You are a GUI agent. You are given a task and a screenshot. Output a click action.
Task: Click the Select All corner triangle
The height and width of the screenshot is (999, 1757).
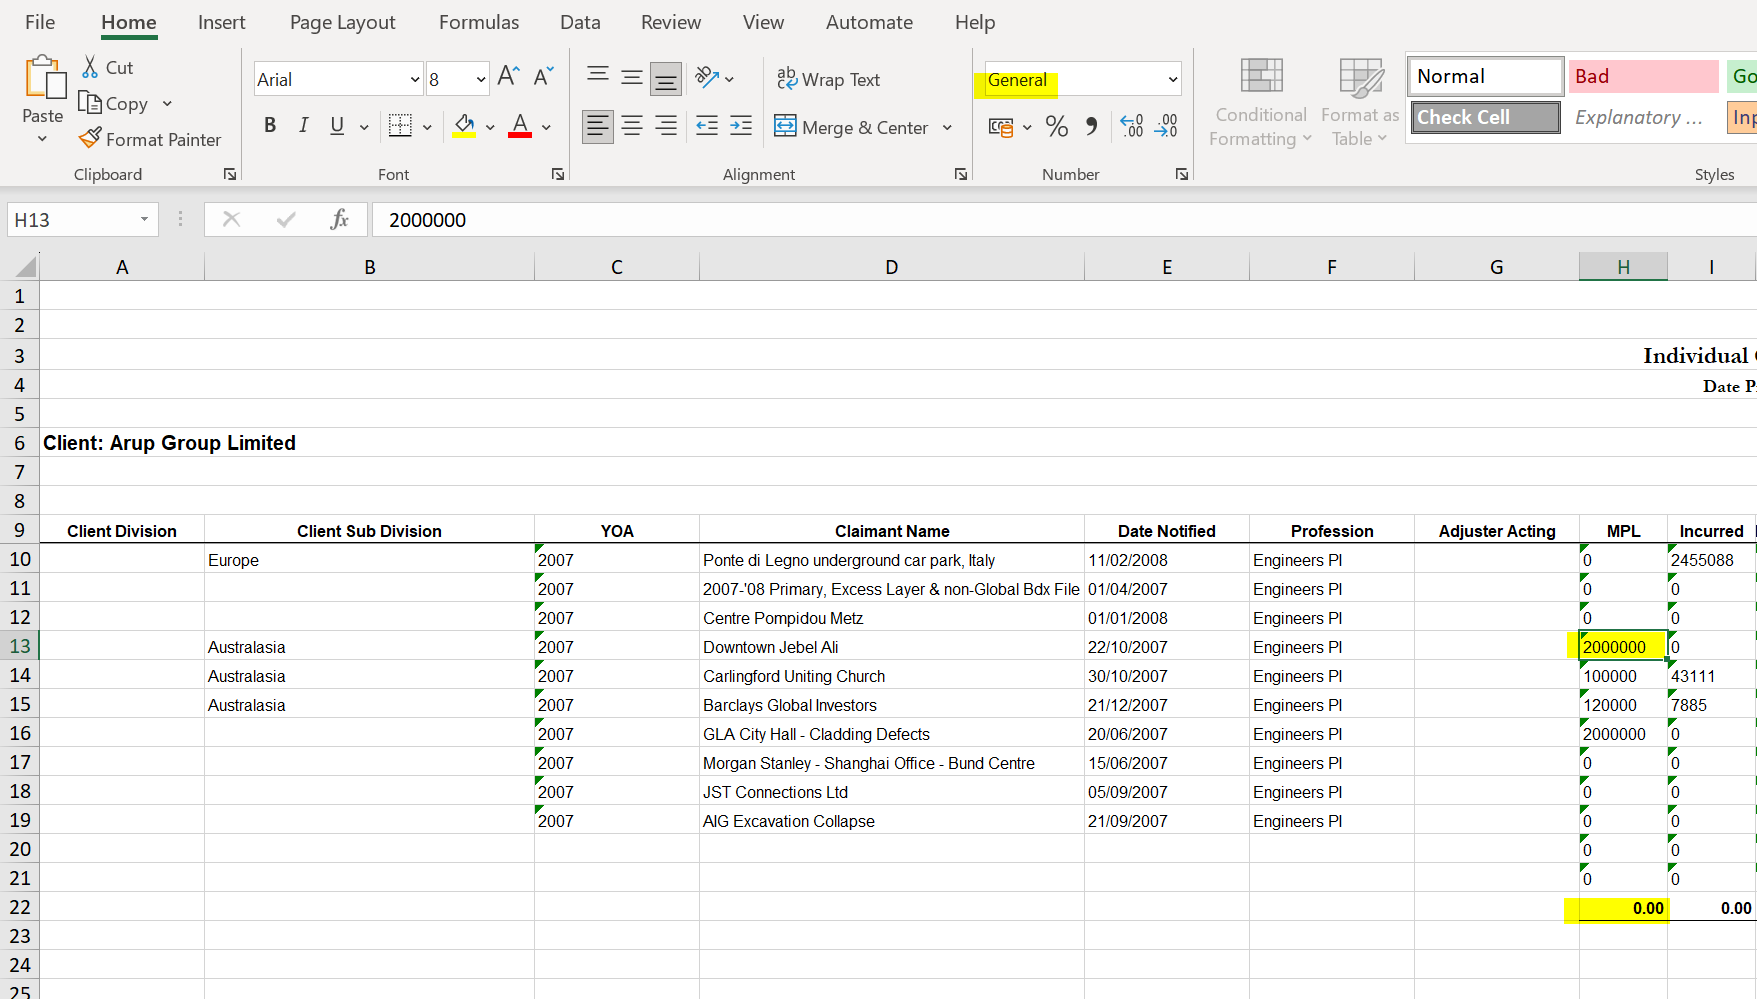pos(25,267)
